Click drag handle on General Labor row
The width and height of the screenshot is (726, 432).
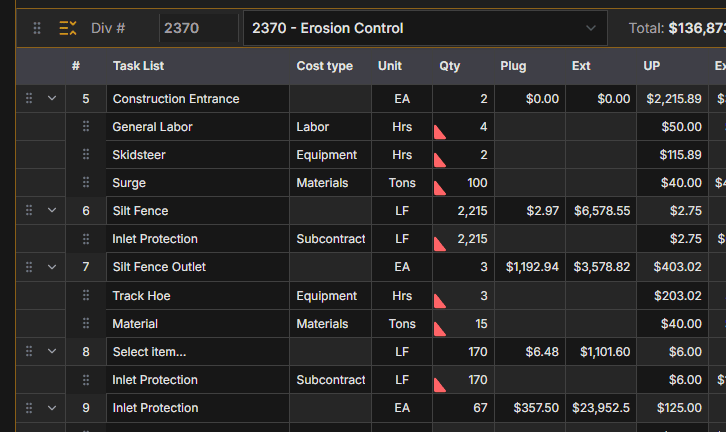(86, 127)
